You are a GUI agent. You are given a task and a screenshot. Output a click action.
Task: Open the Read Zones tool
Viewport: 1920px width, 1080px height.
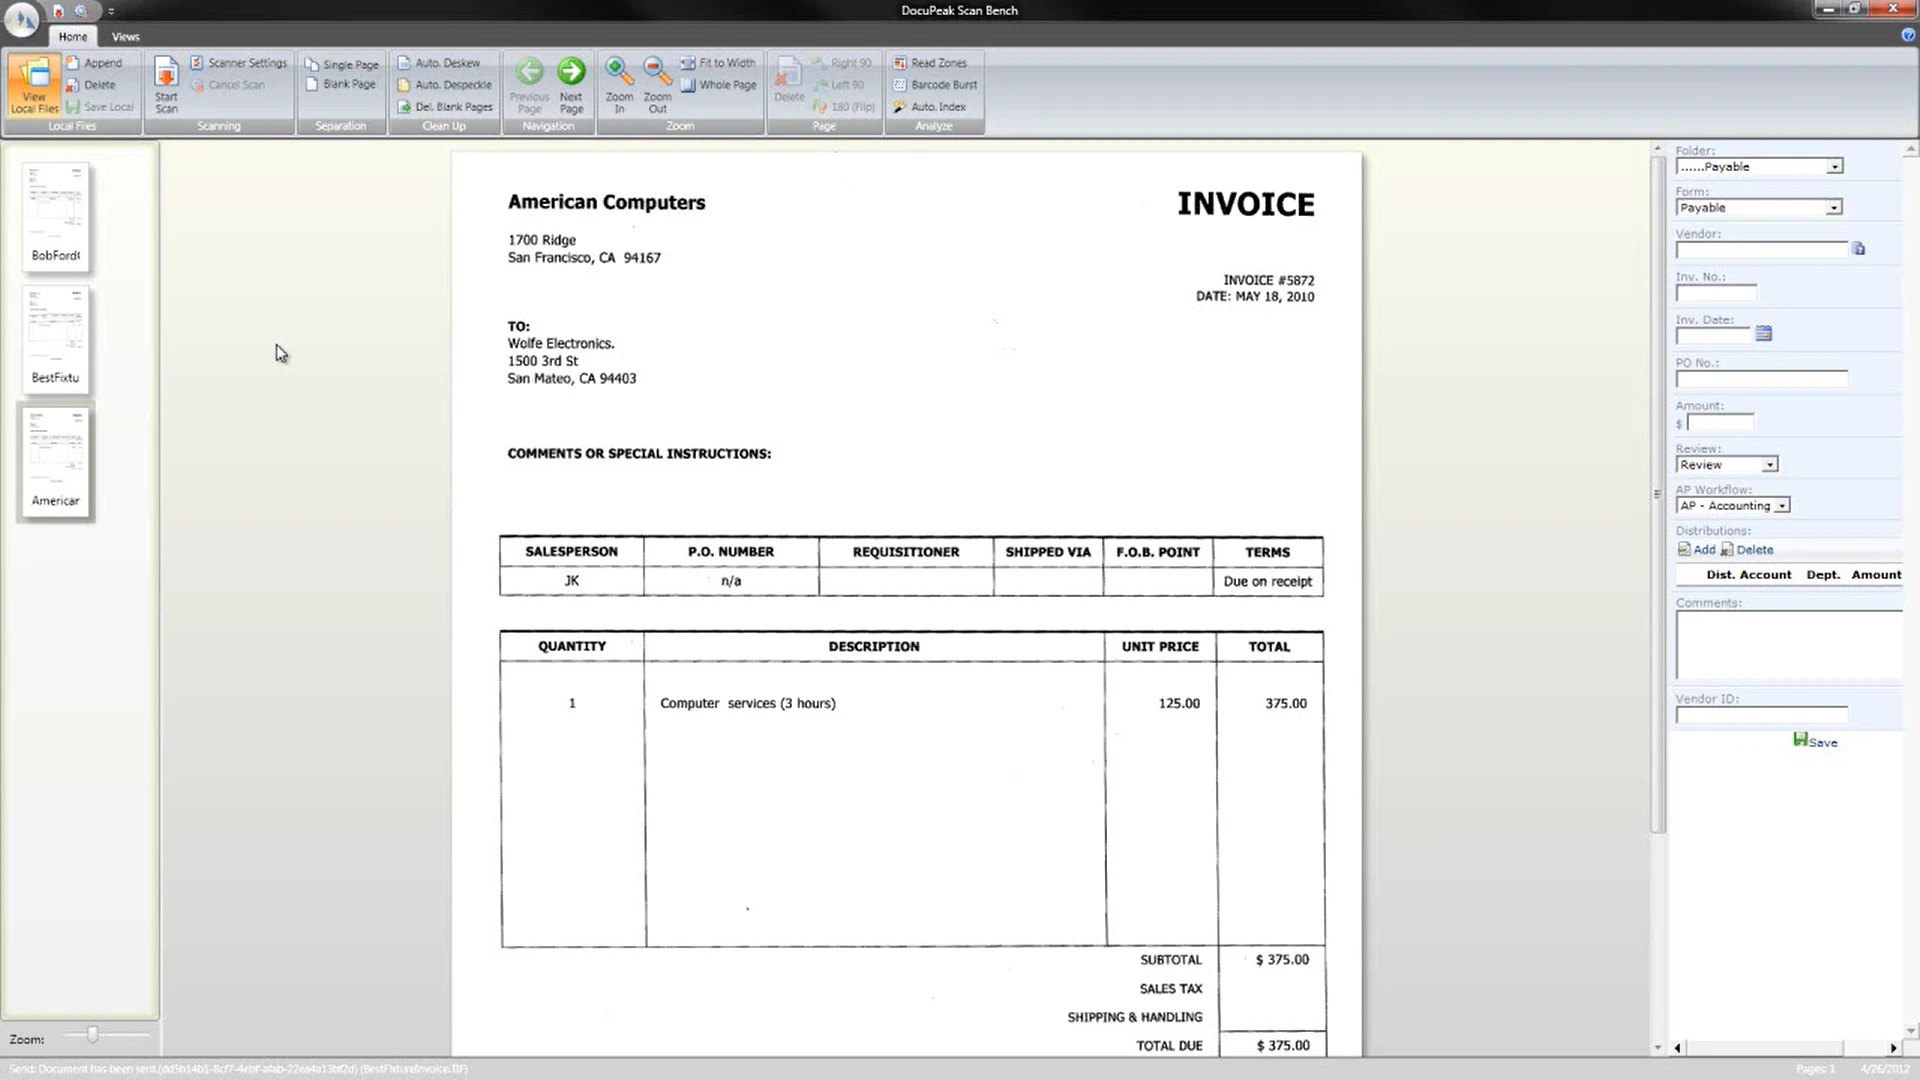click(x=933, y=62)
